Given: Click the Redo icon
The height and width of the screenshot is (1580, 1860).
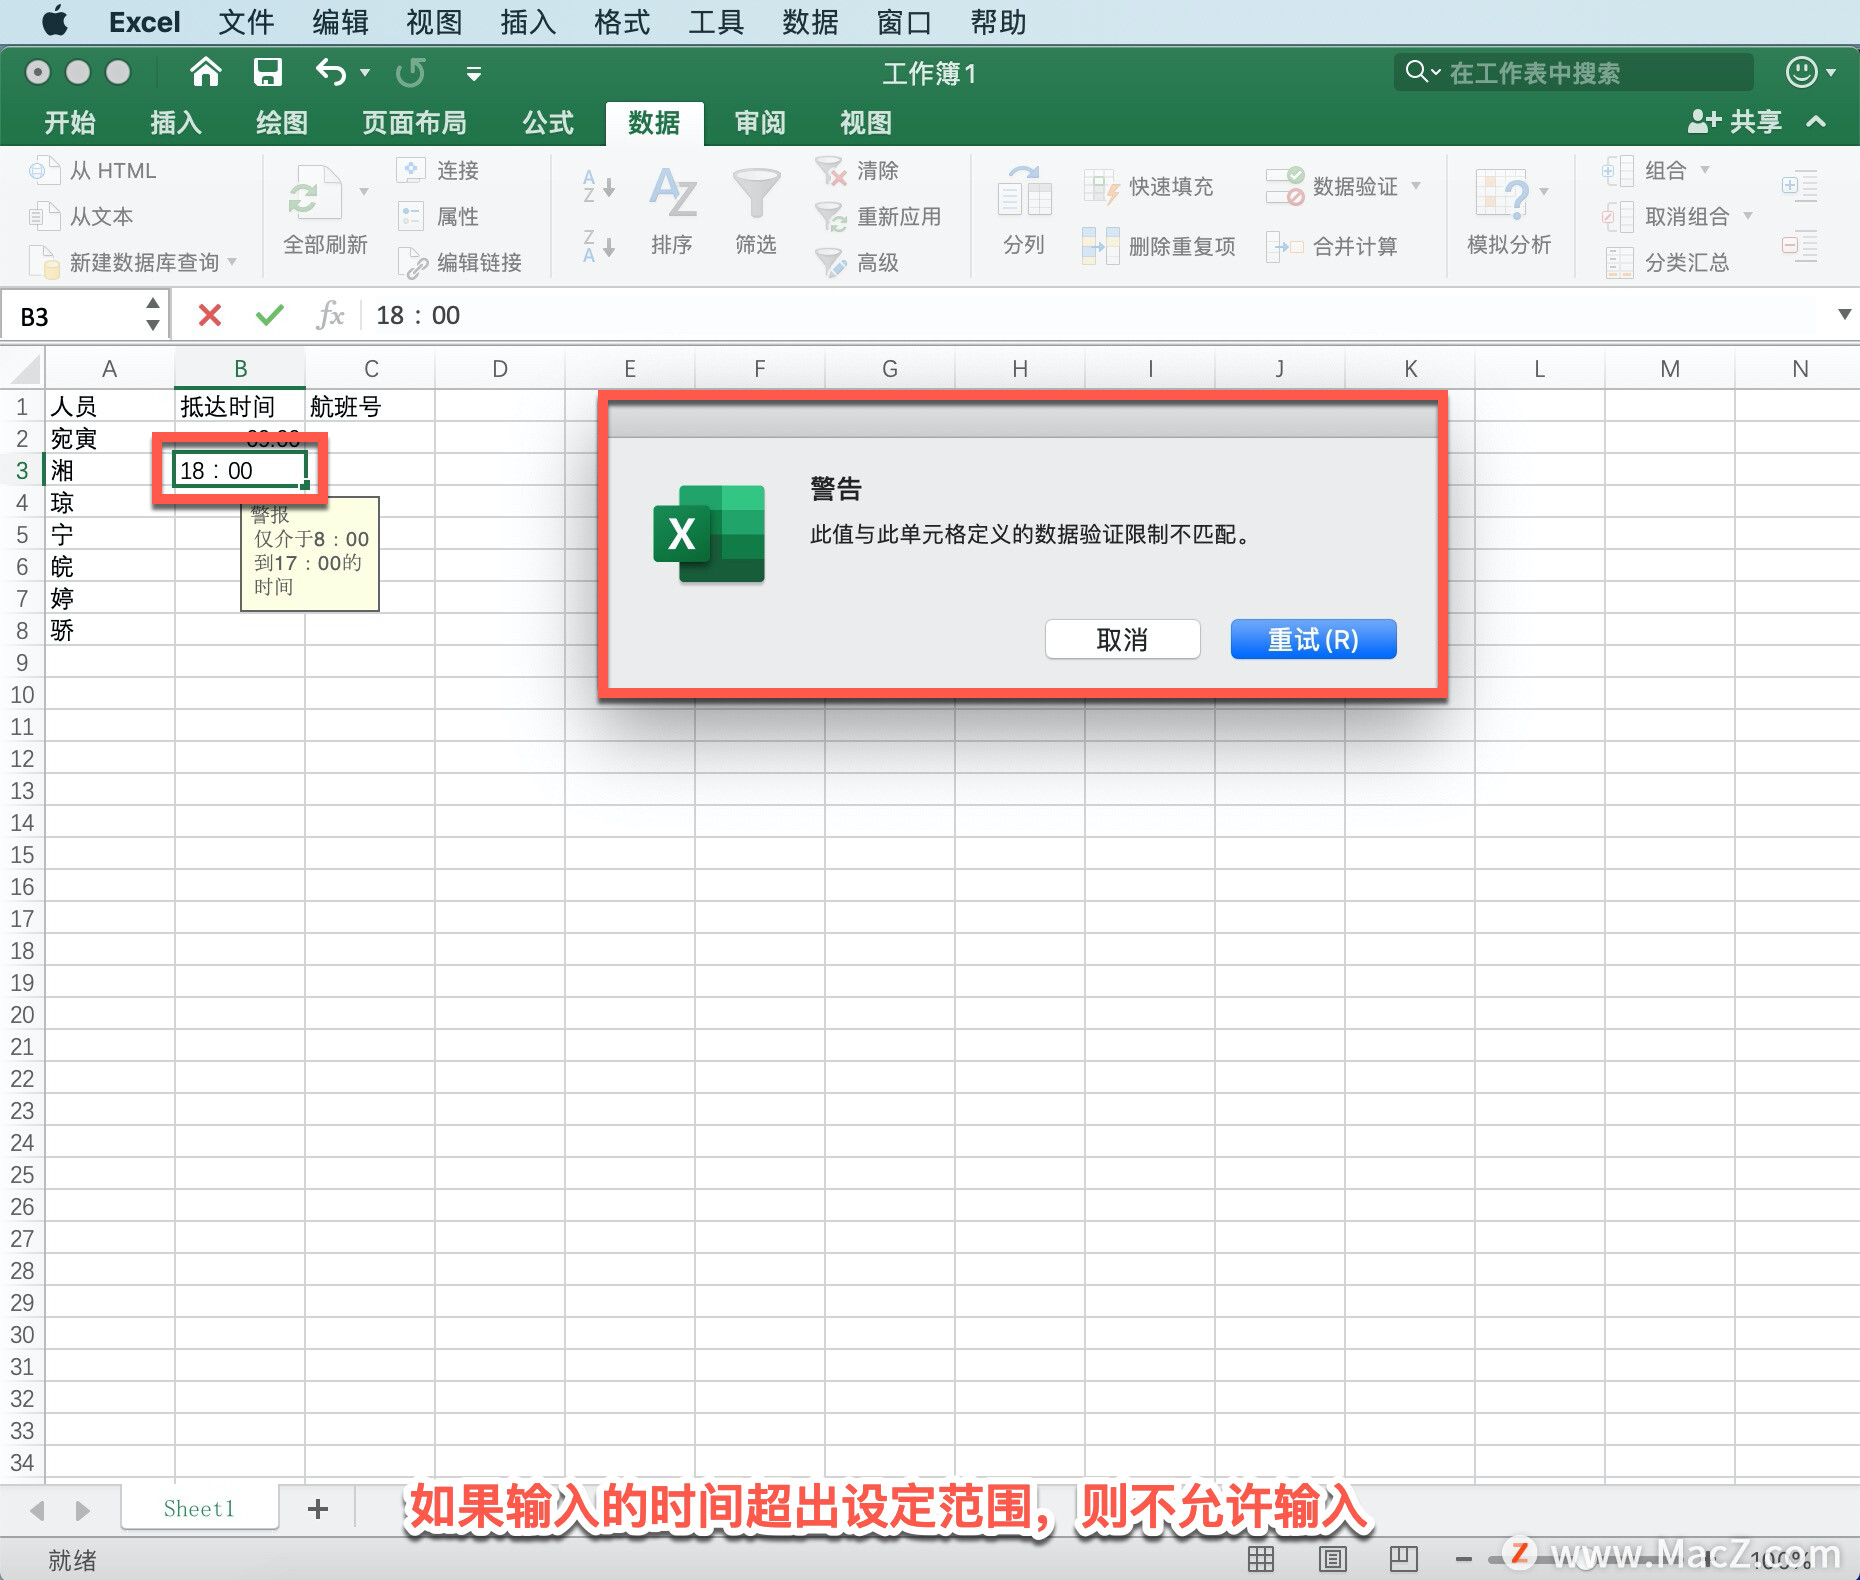Looking at the screenshot, I should (x=411, y=72).
